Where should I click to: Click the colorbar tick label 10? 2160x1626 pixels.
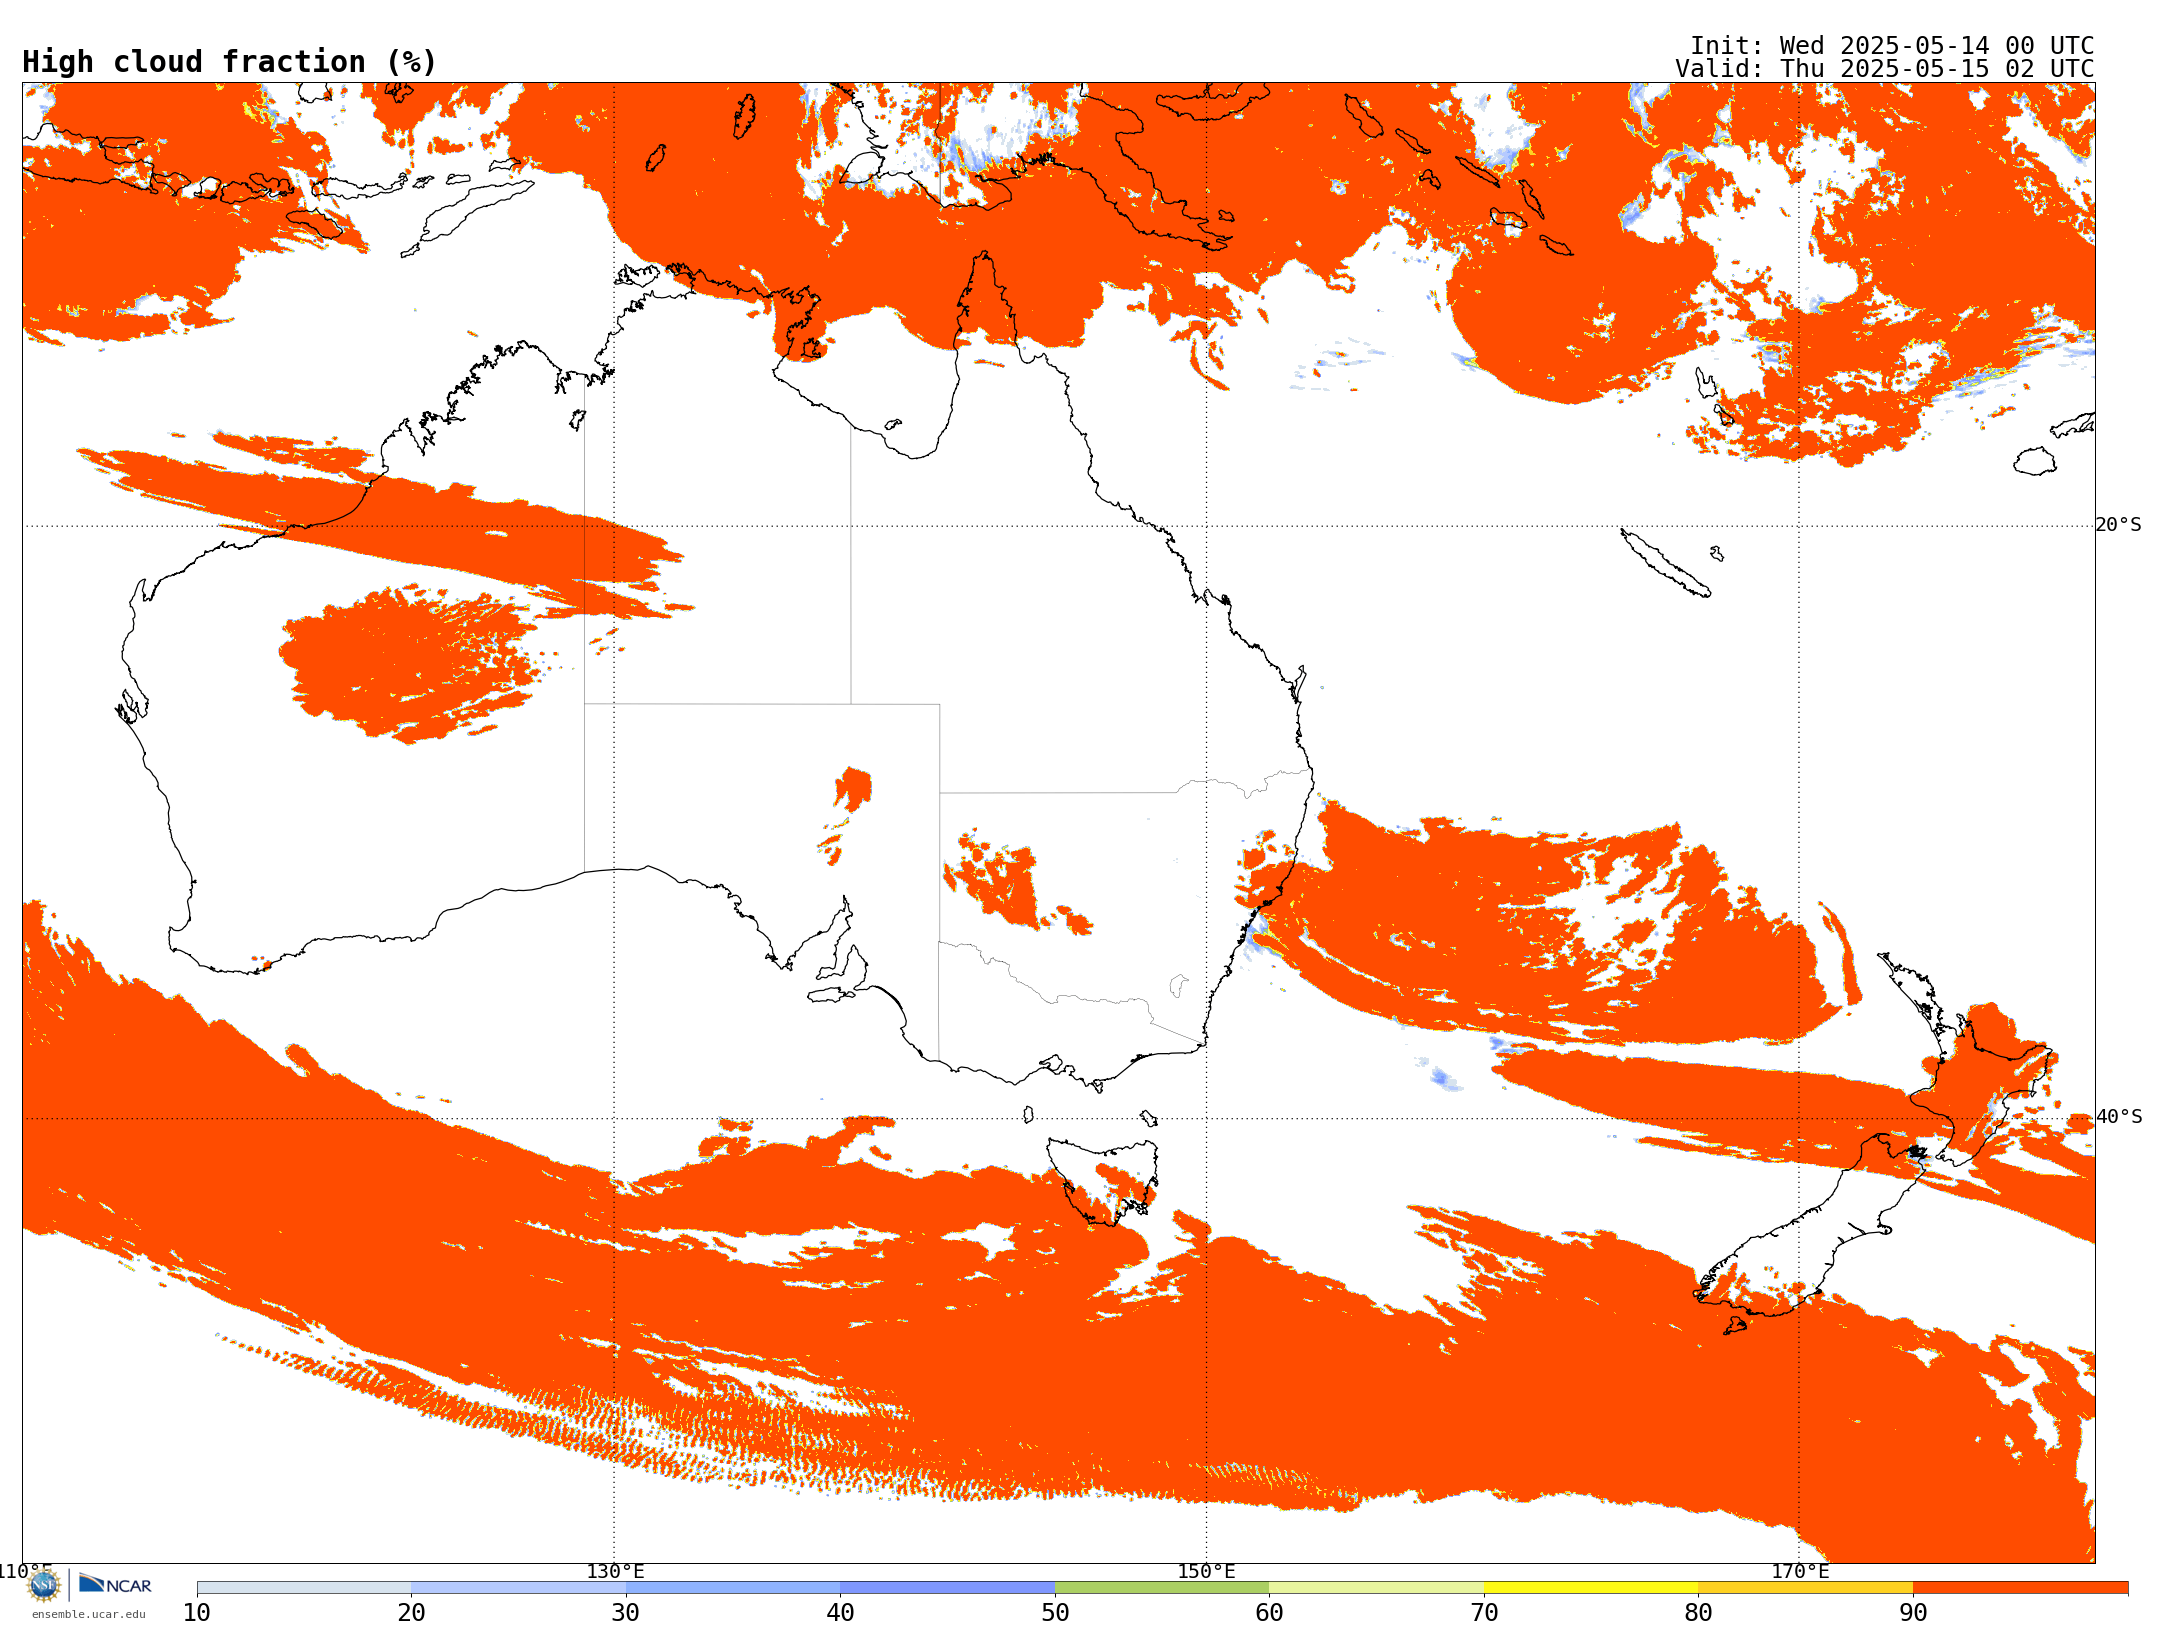coord(197,1612)
